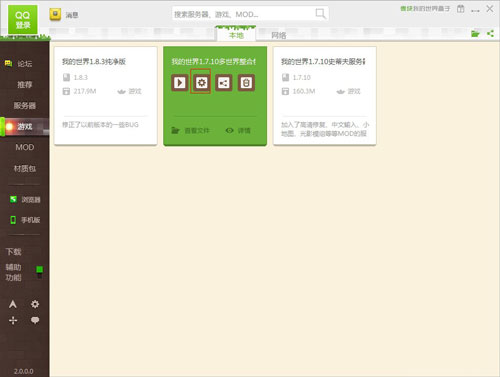The width and height of the screenshot is (500, 377).
Task: Toggle the 辅助功能 green switch
Action: click(x=40, y=272)
